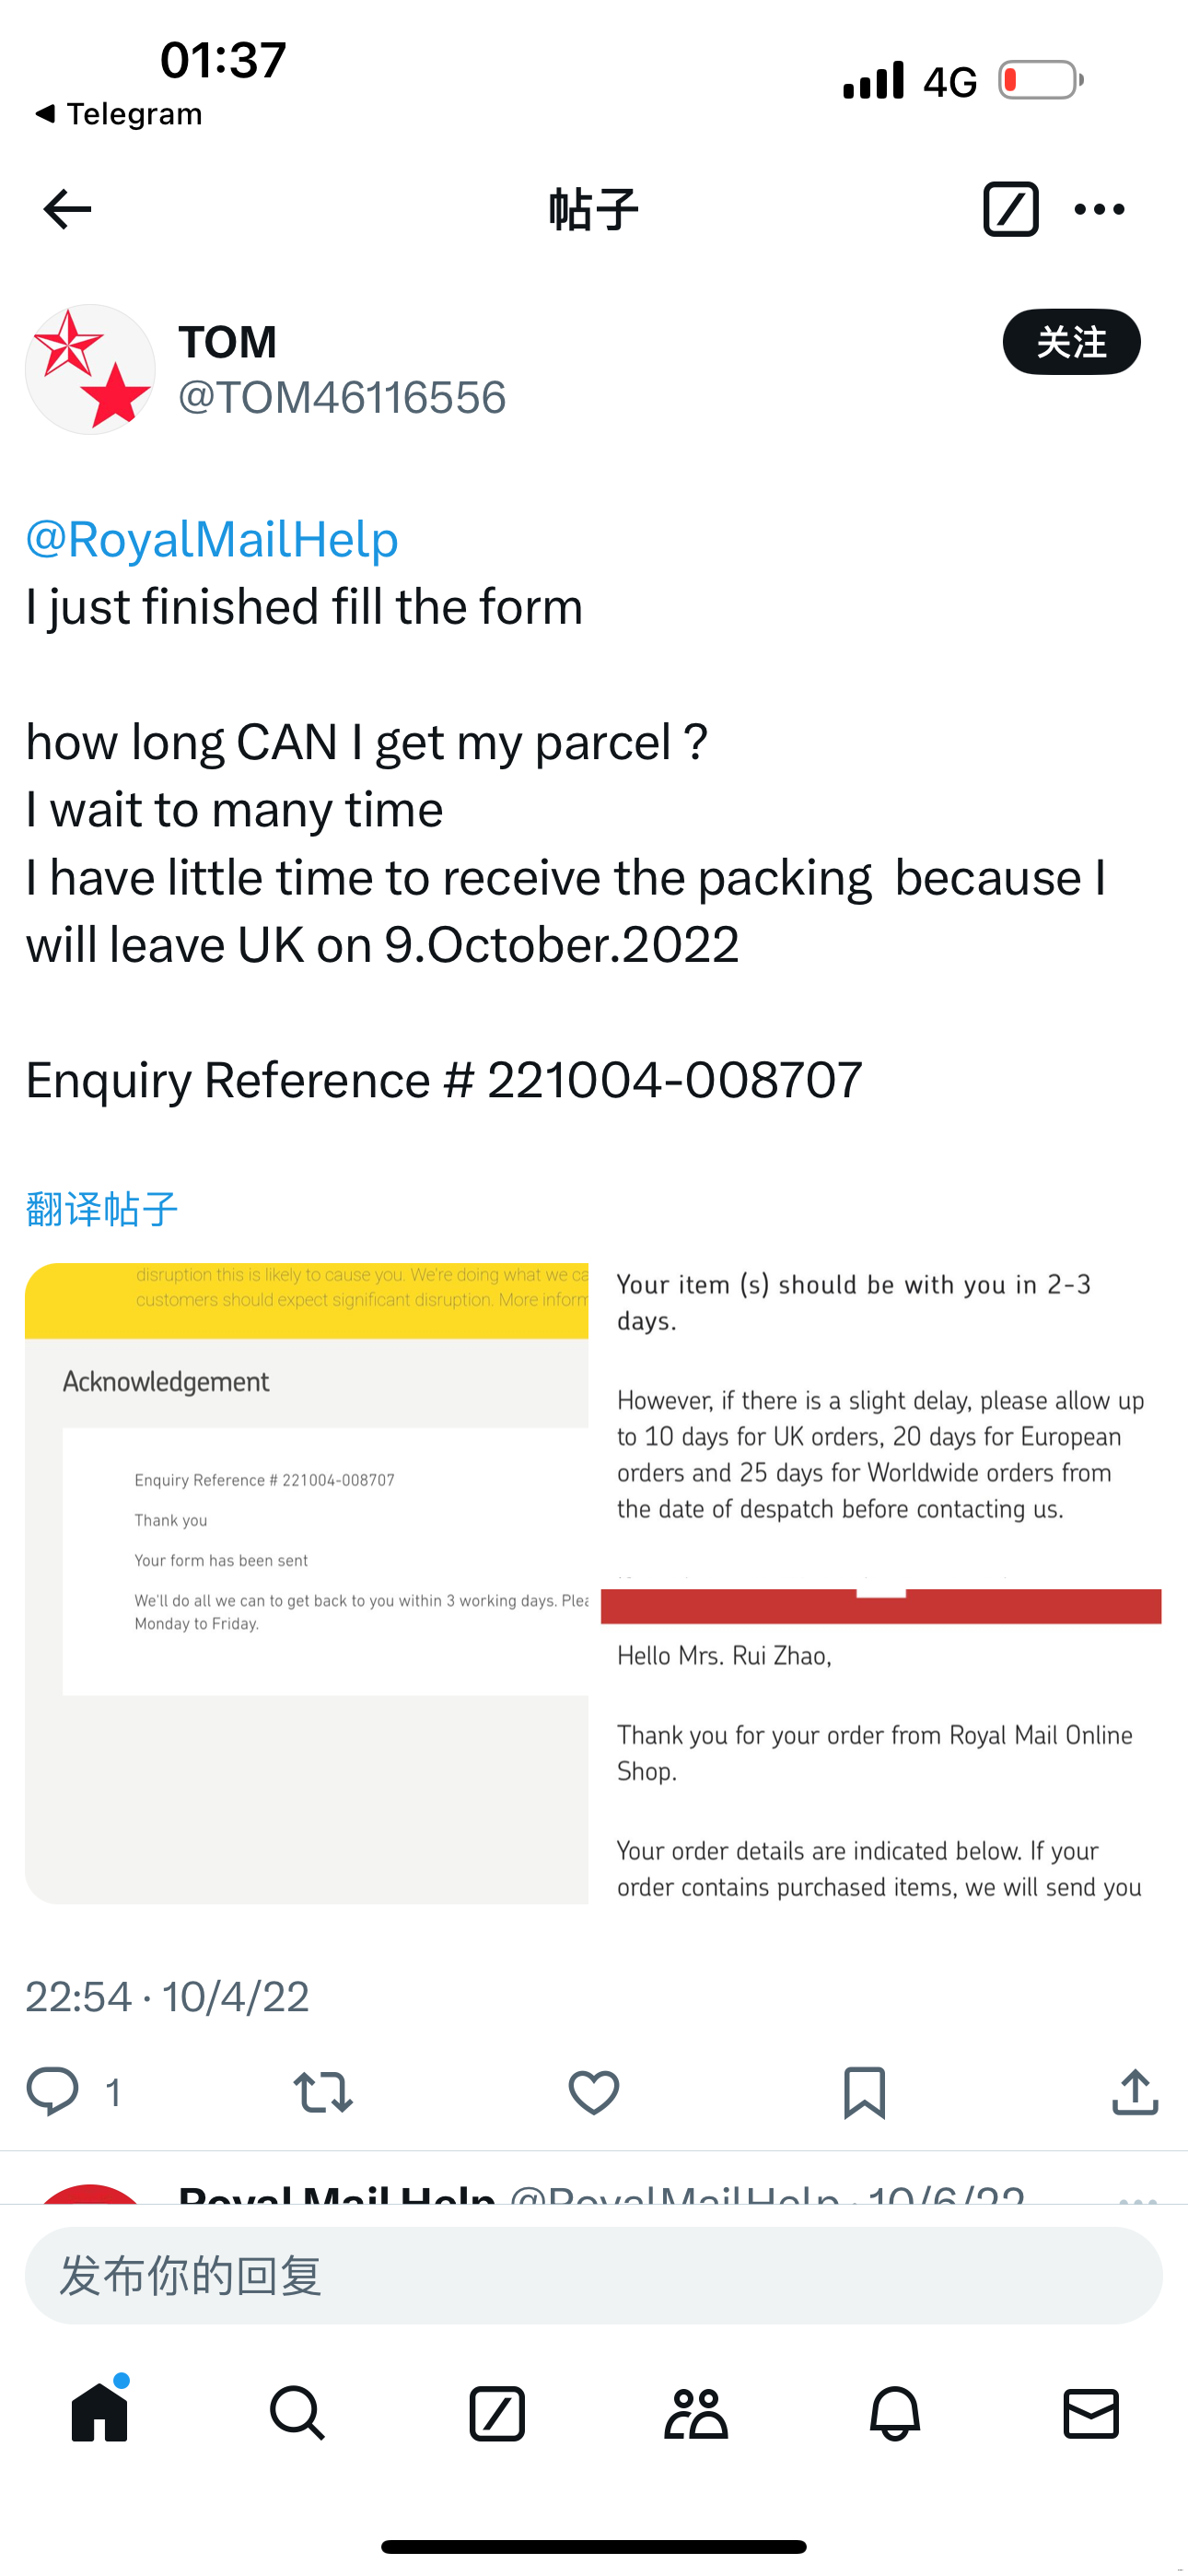The image size is (1188, 2576).
Task: Tap the back arrow icon
Action: click(x=67, y=209)
